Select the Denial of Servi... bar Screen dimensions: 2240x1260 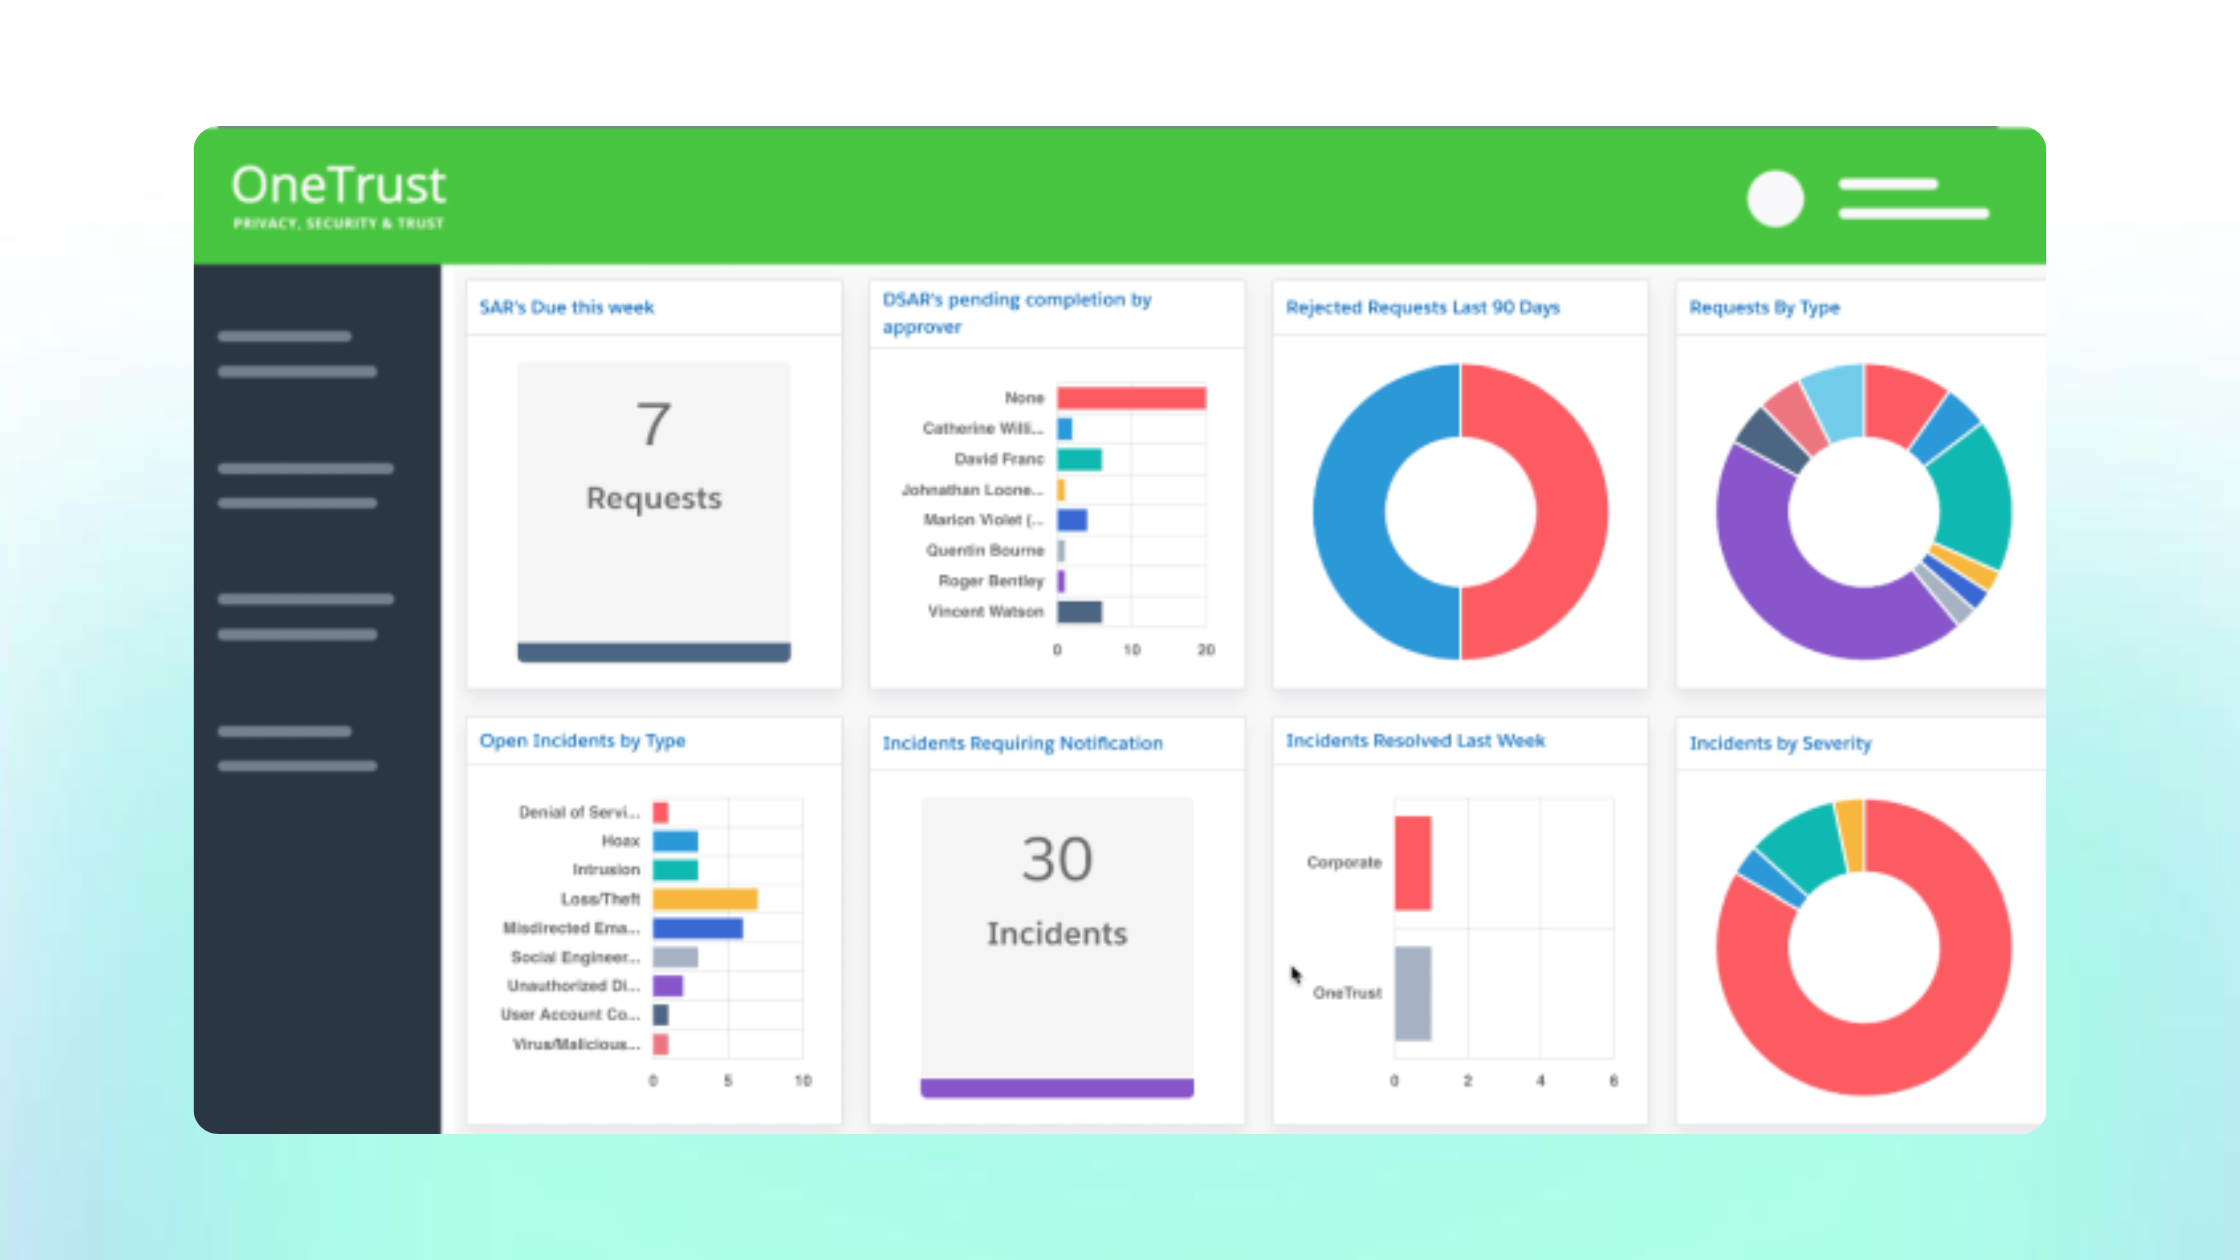pyautogui.click(x=660, y=812)
